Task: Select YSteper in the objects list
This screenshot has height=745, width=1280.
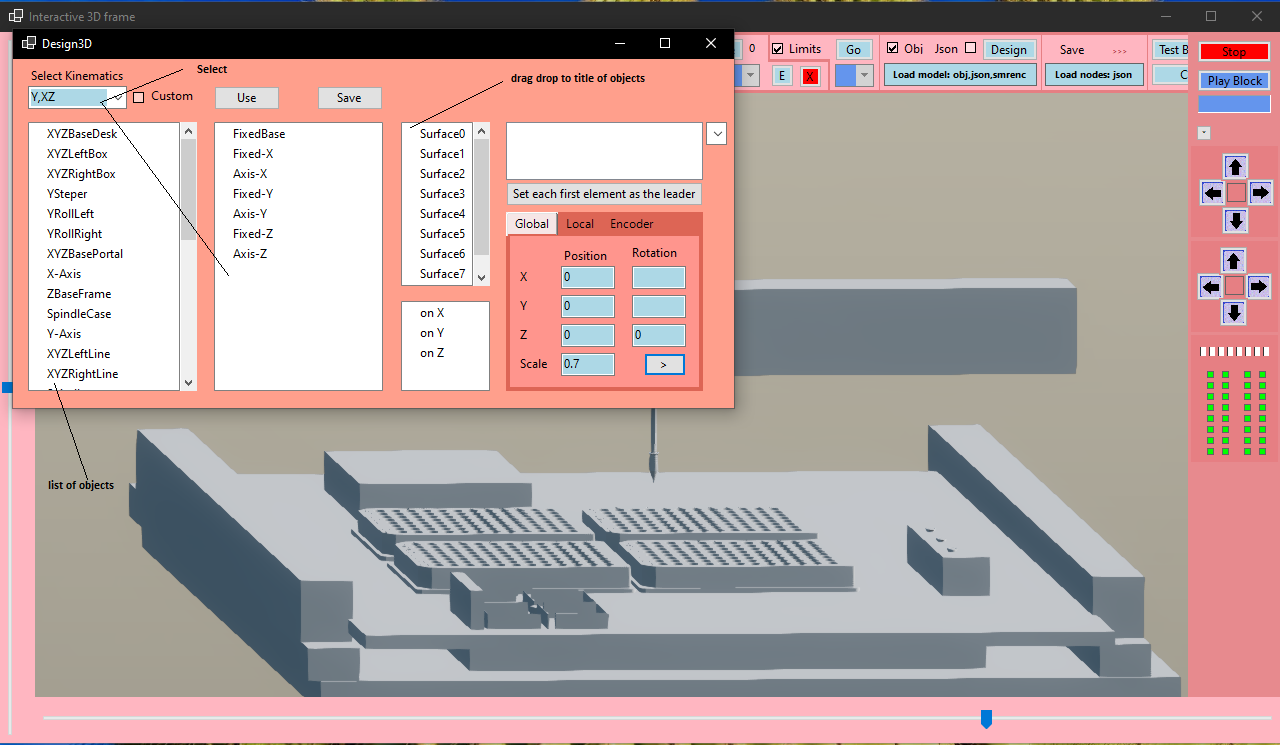Action: point(67,194)
